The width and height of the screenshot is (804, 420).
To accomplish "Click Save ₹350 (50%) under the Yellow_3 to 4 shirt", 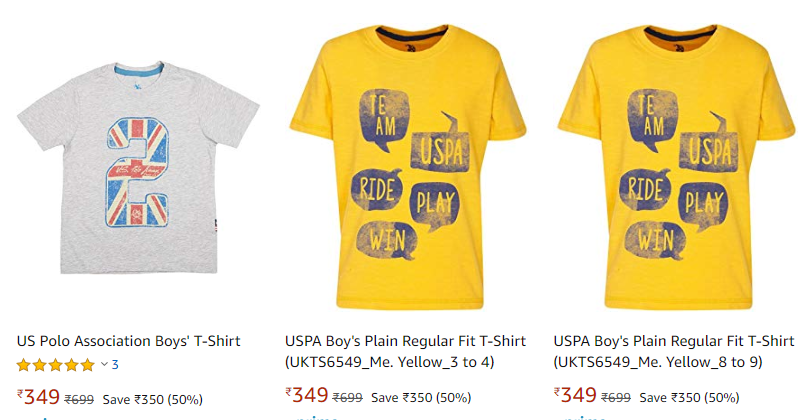I will [x=421, y=397].
